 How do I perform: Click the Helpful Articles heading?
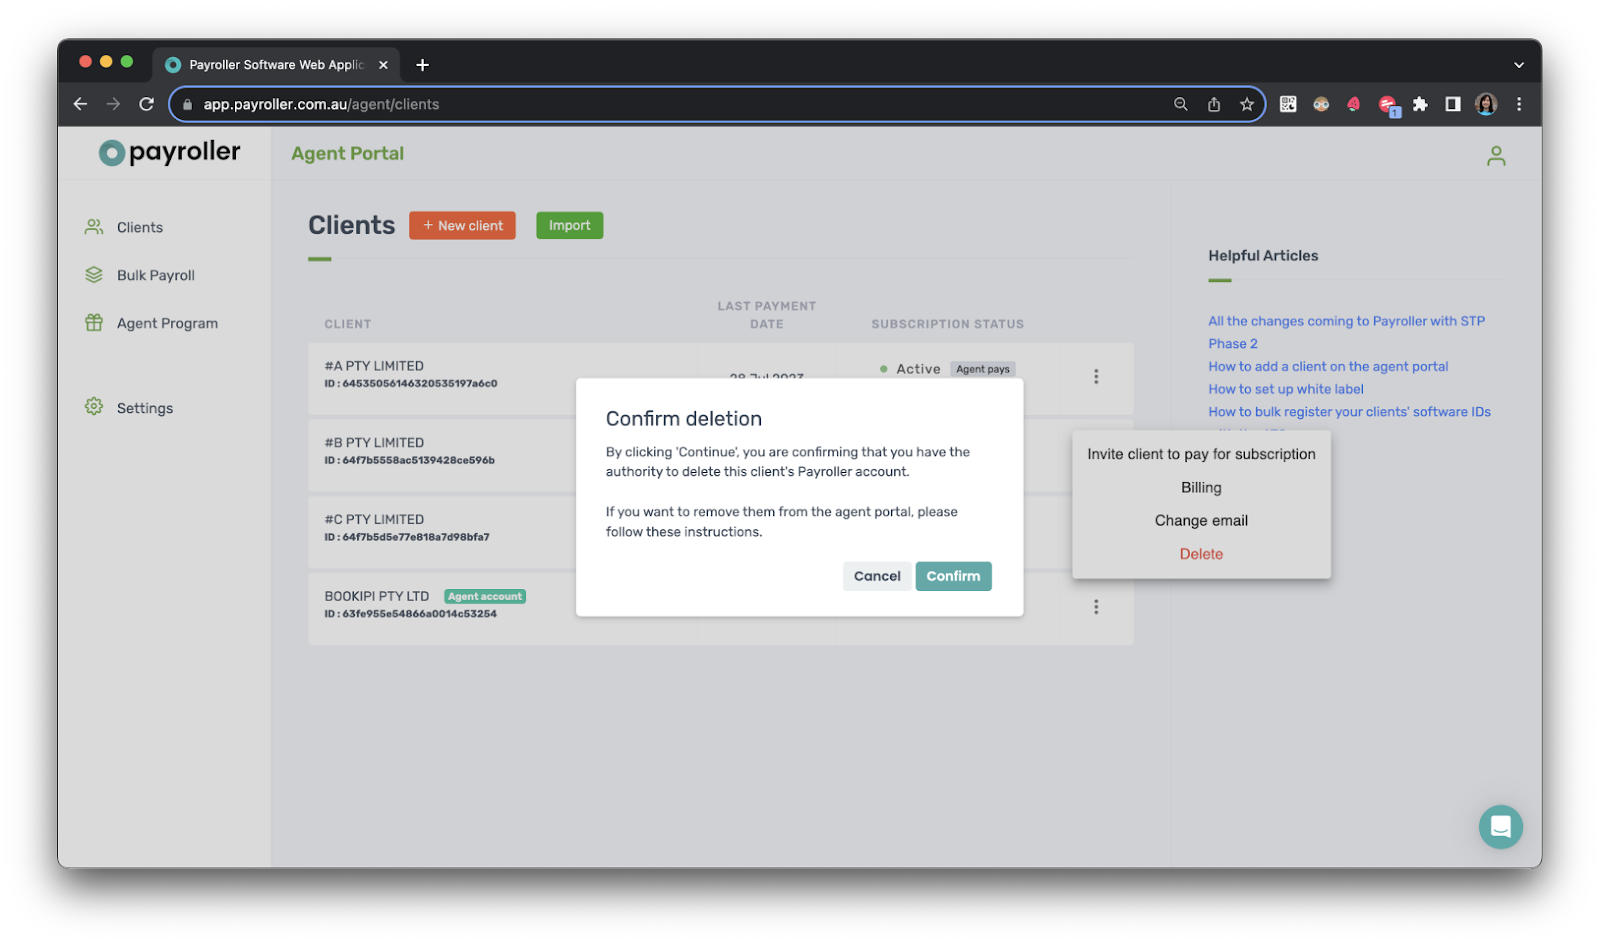tap(1263, 256)
